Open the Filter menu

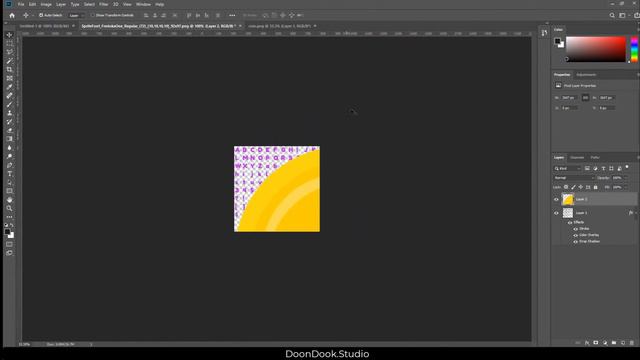(x=104, y=4)
